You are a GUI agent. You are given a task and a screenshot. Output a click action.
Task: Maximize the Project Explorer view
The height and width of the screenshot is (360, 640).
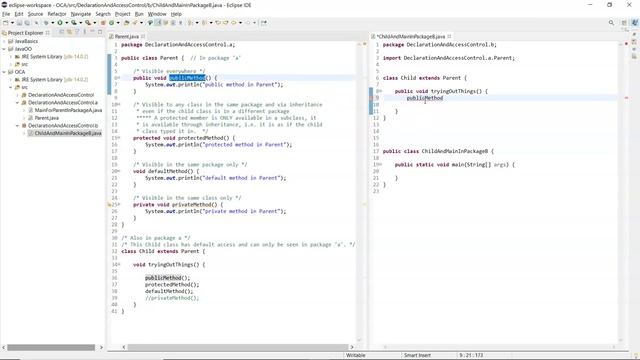tap(100, 32)
